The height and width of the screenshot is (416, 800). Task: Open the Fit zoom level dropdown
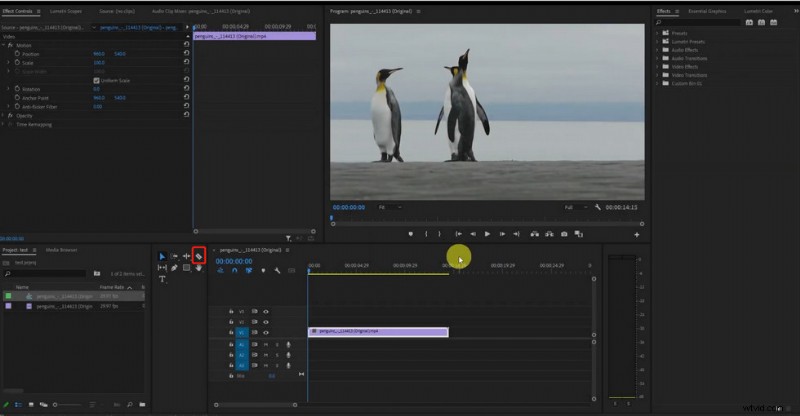pos(390,207)
